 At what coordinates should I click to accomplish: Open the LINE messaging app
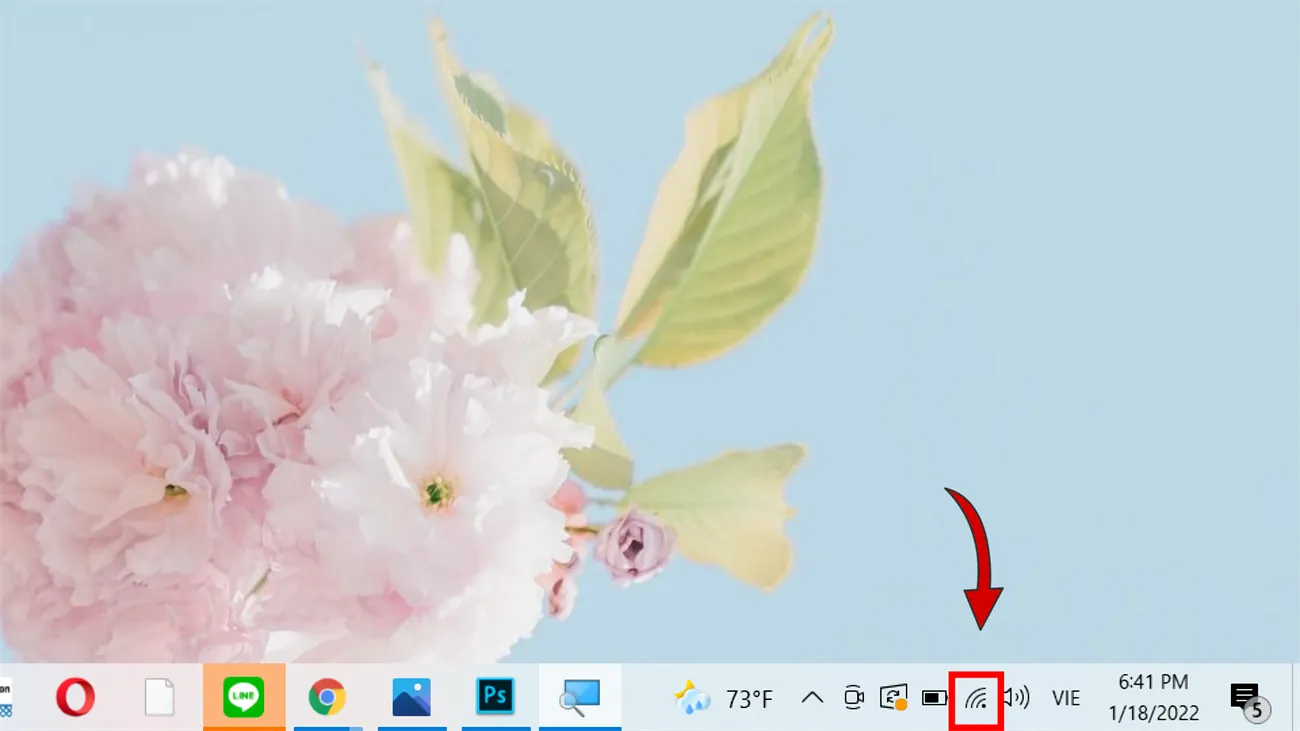(244, 698)
